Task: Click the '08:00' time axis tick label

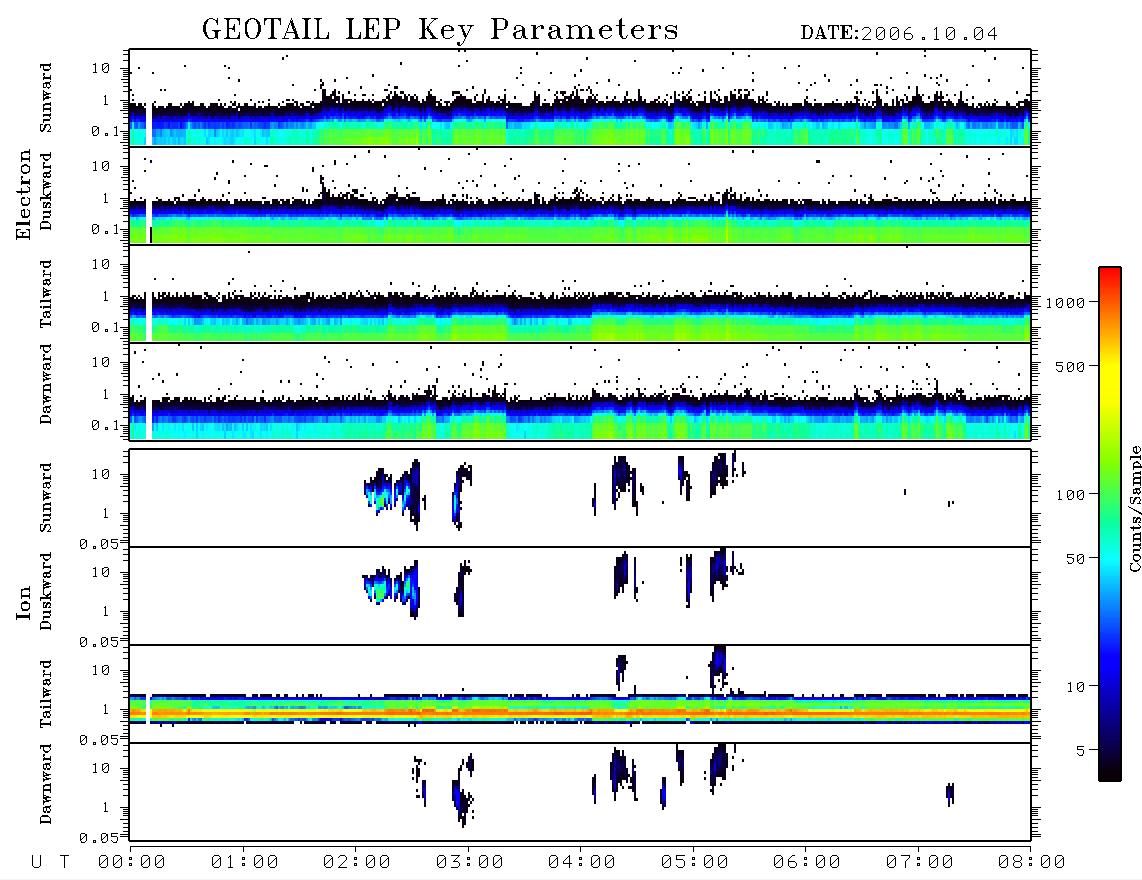Action: click(x=1032, y=863)
